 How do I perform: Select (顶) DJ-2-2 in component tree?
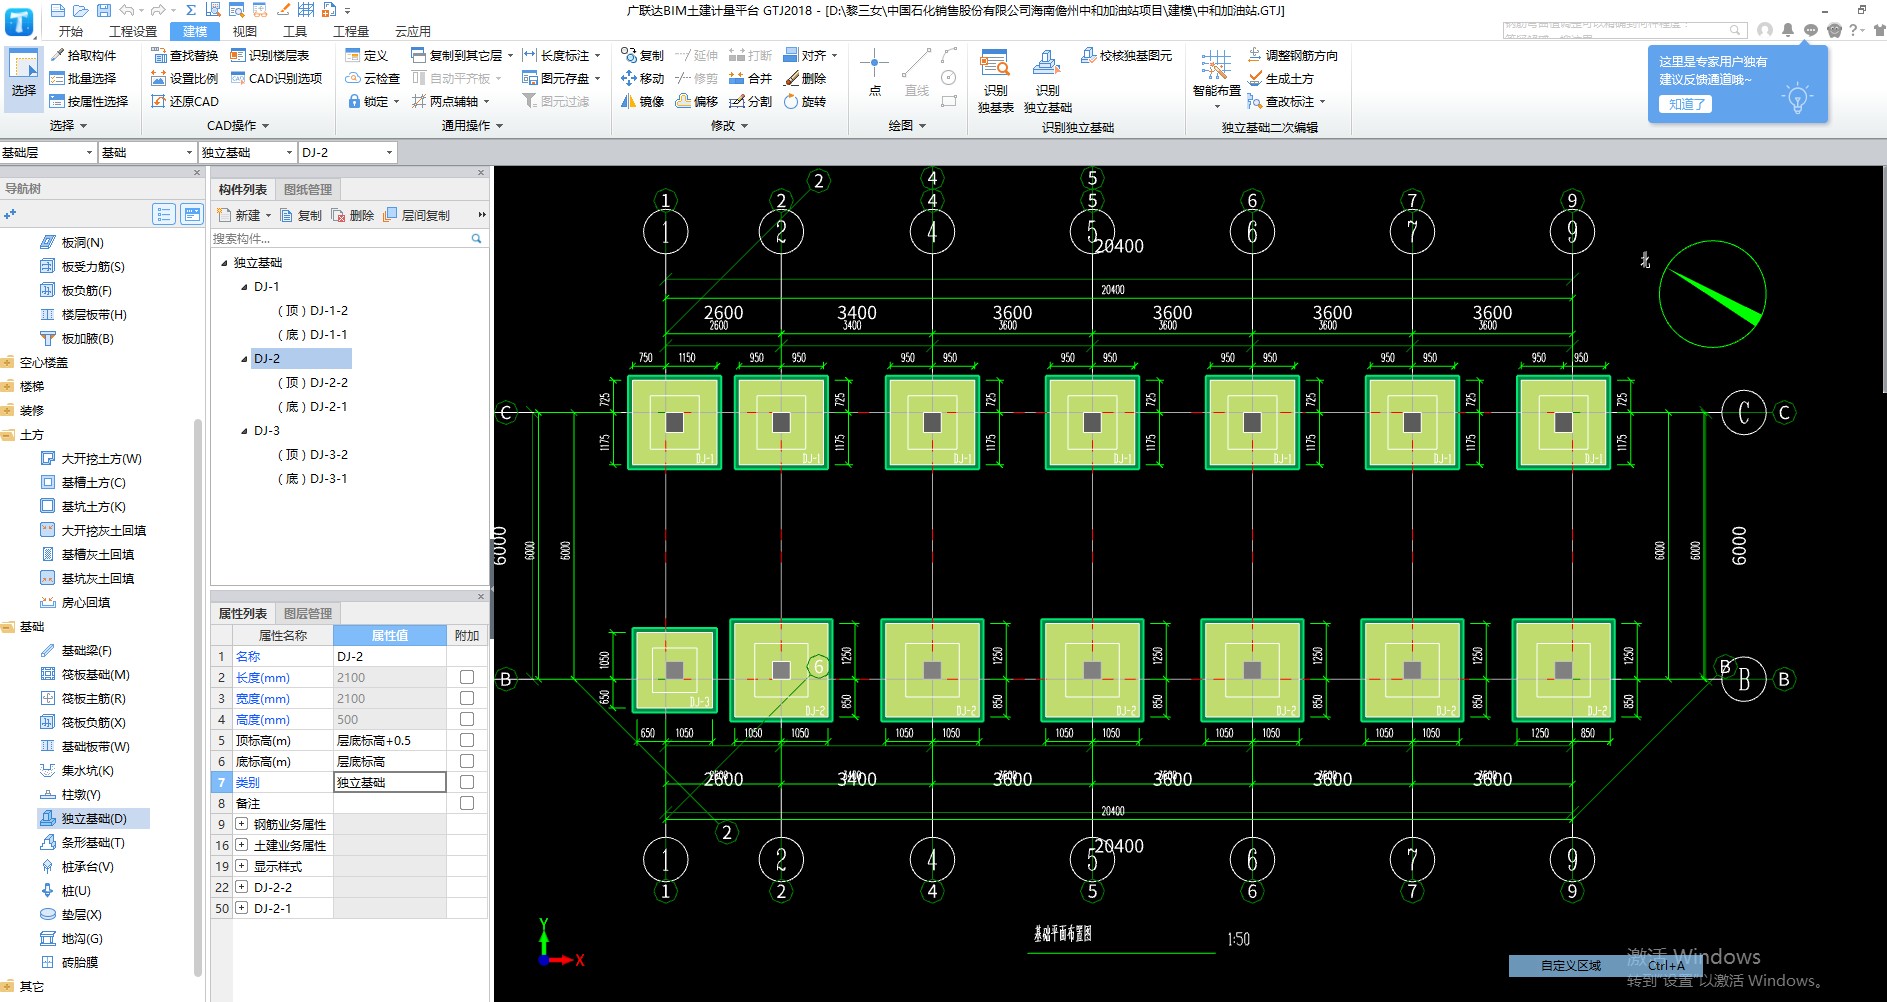tap(313, 383)
